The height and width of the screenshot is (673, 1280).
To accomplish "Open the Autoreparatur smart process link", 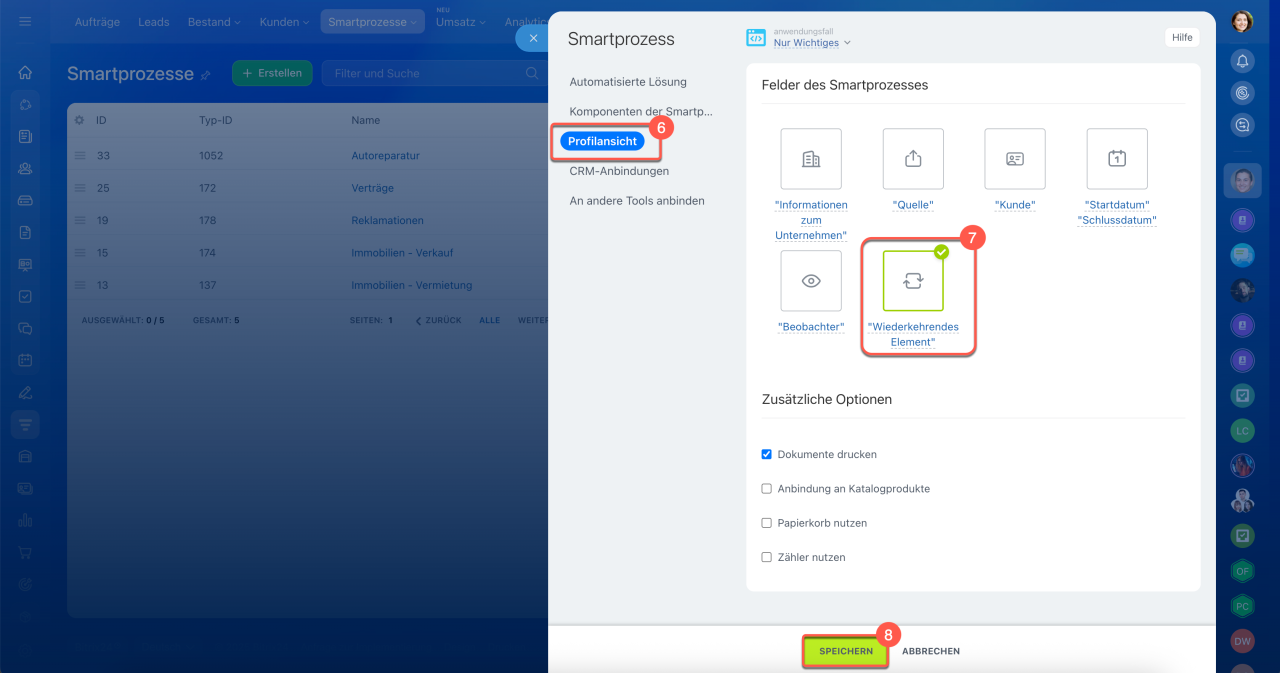I will 386,156.
